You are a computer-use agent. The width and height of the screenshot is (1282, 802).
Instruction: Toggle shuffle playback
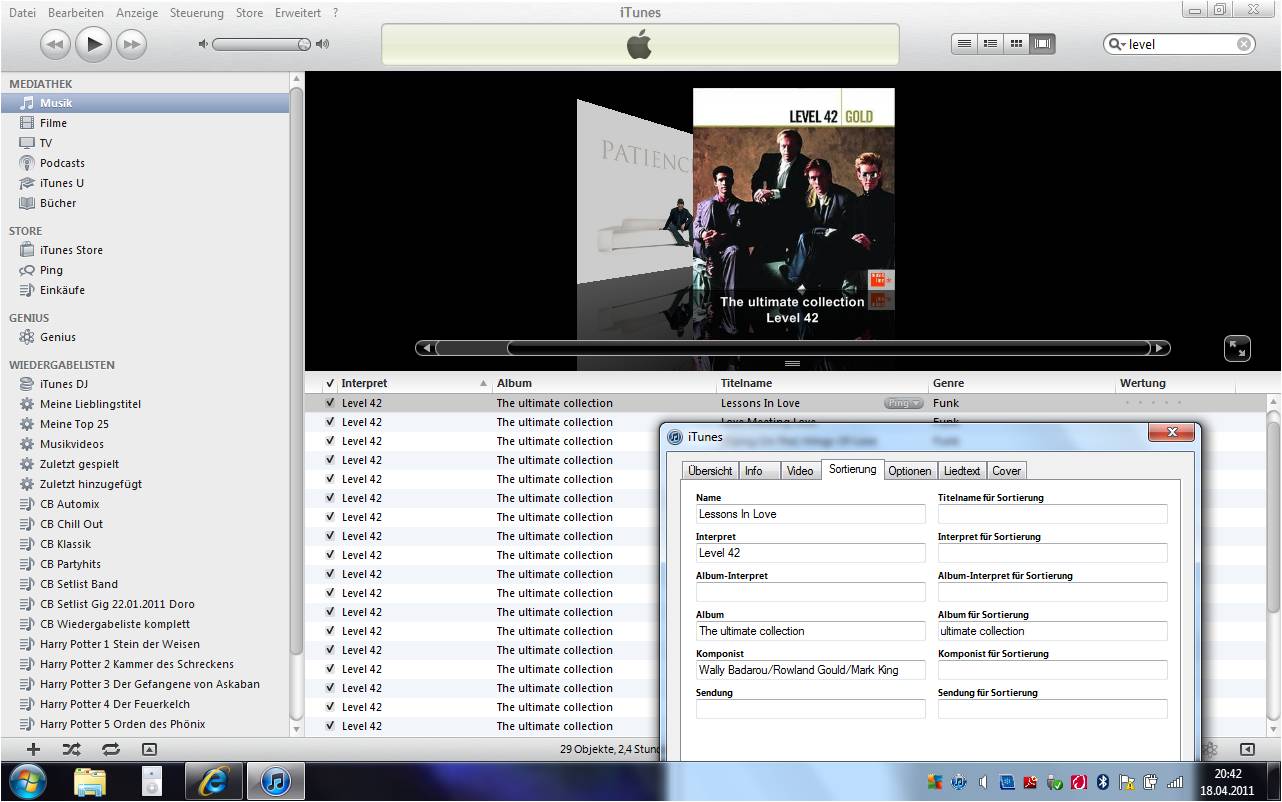[x=71, y=749]
